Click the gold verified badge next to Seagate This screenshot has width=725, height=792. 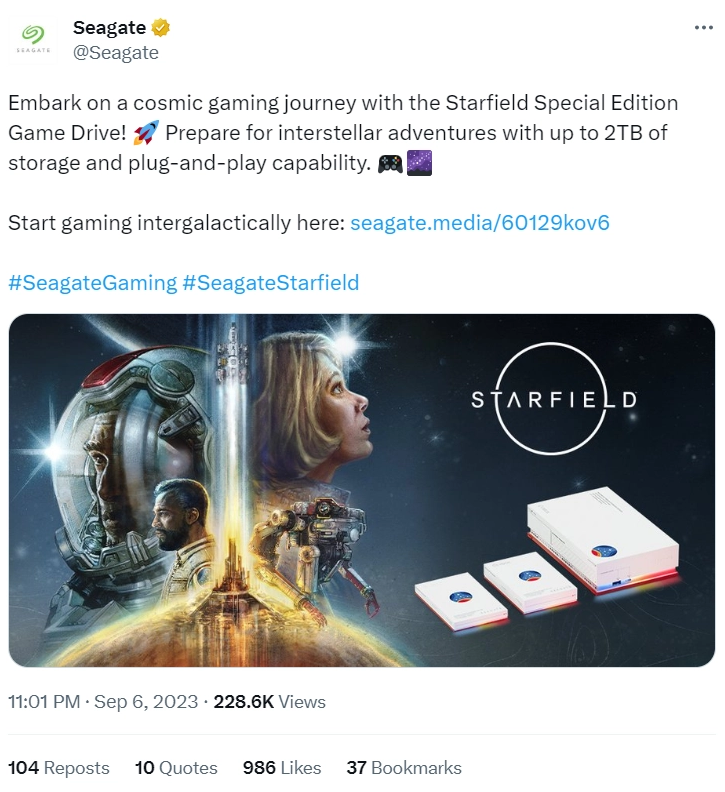[x=161, y=27]
